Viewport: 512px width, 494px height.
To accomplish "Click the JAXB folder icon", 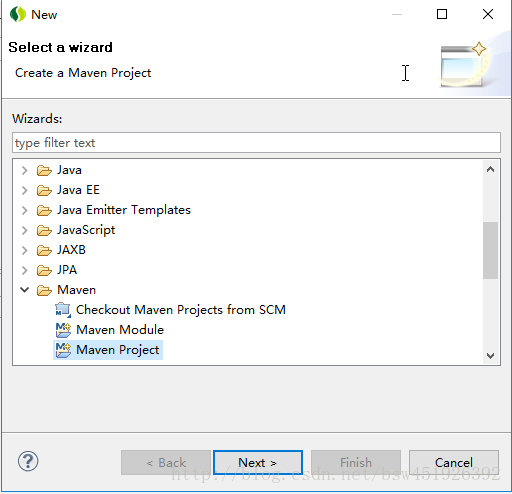I will [44, 250].
